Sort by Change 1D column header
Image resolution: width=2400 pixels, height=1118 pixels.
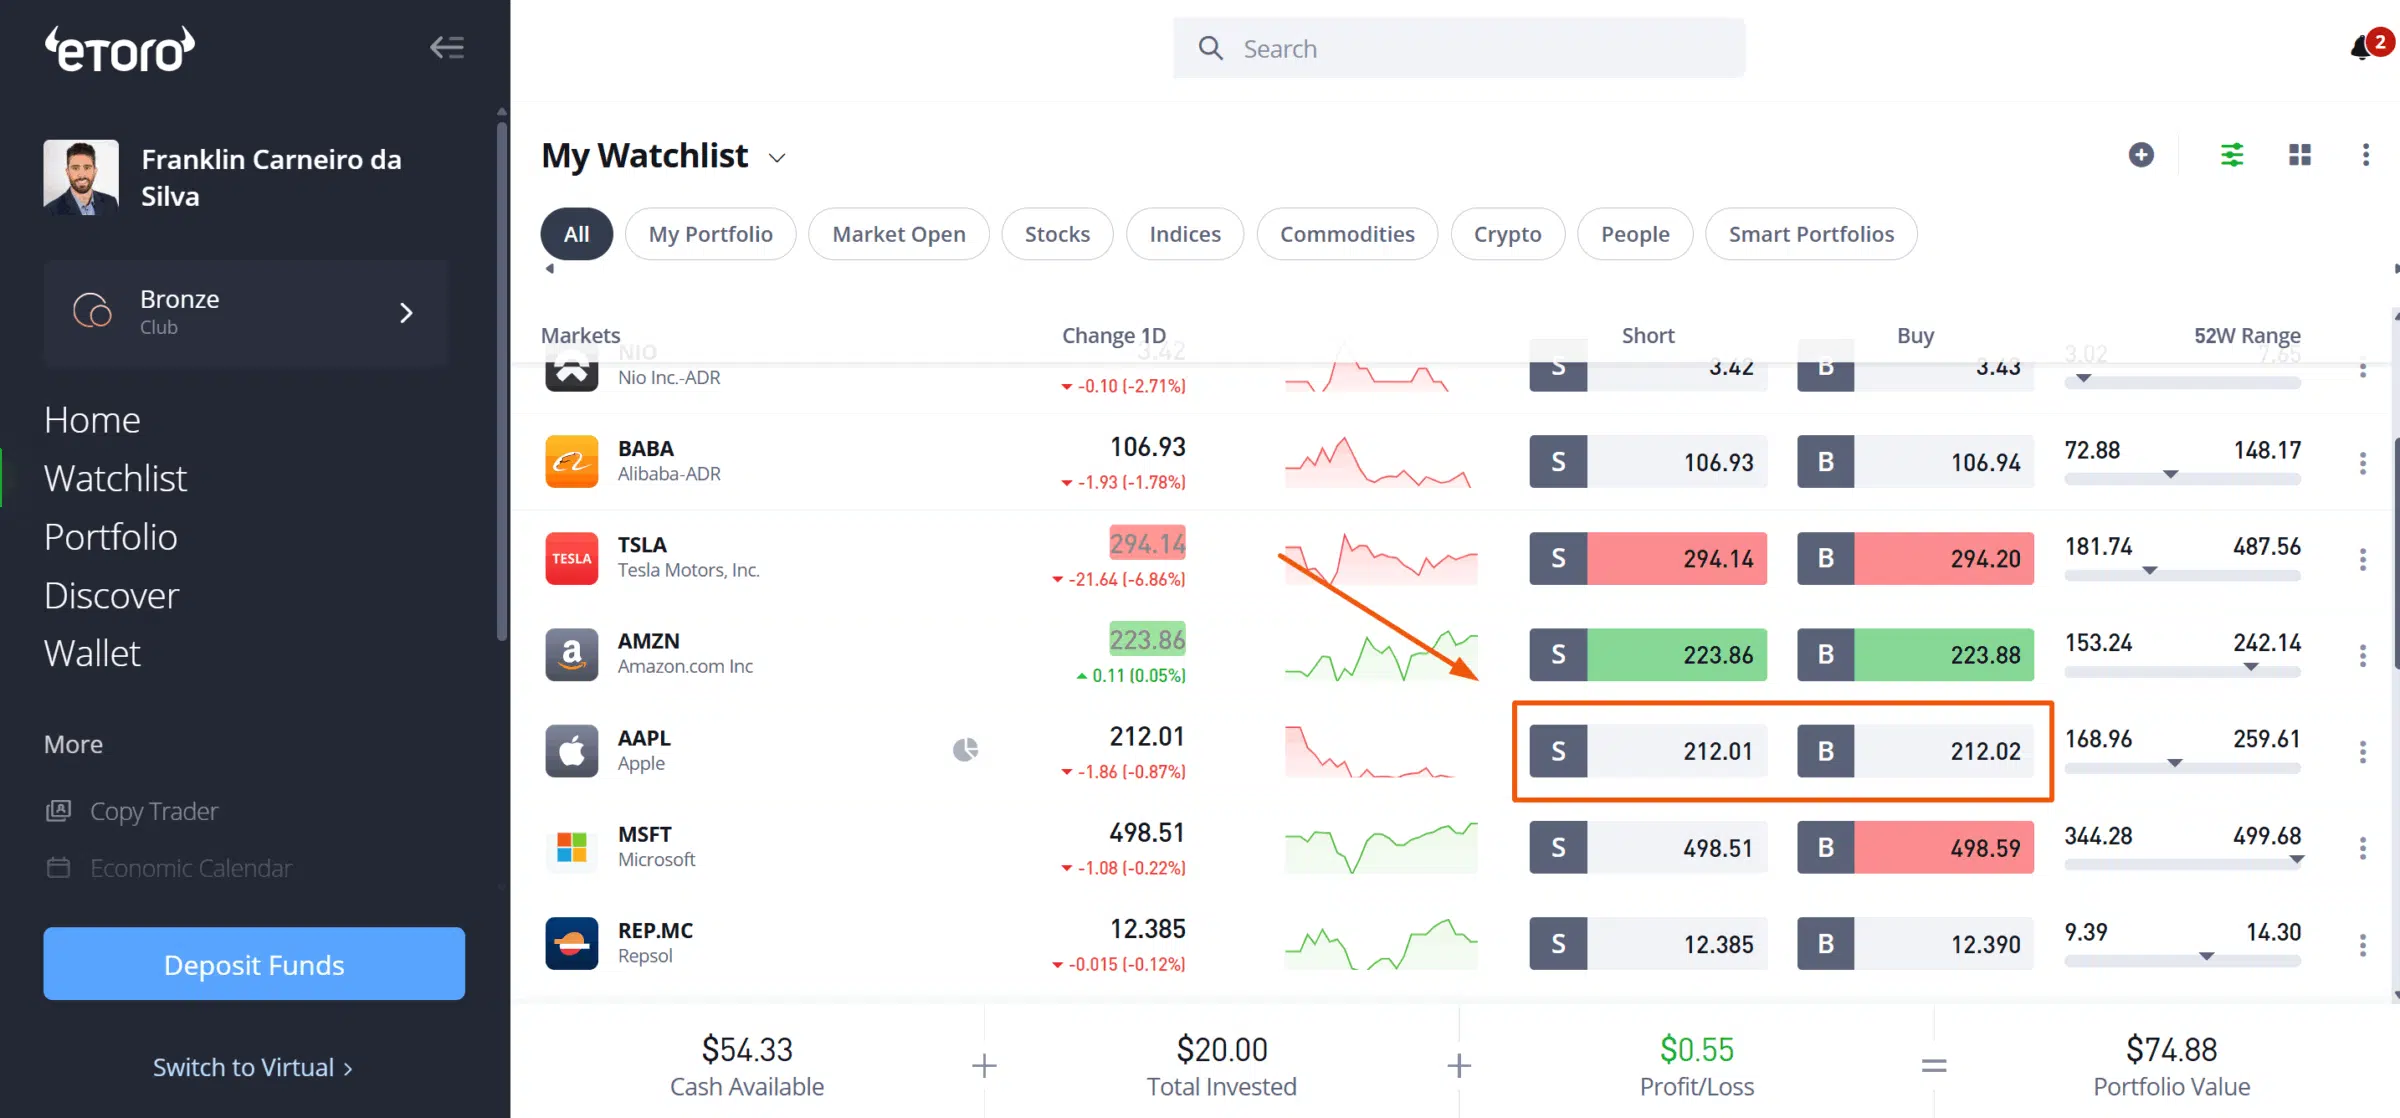1113,335
